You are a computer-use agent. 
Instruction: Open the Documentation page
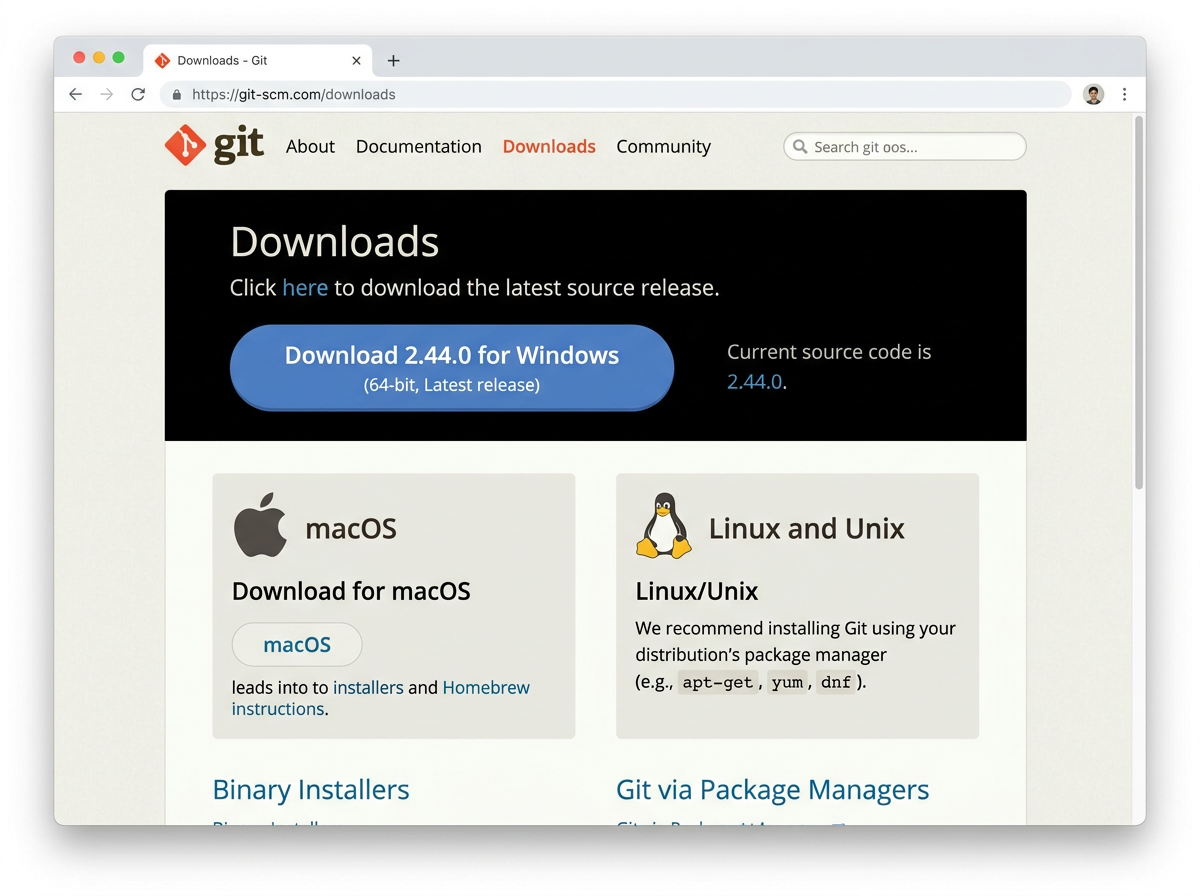point(418,146)
